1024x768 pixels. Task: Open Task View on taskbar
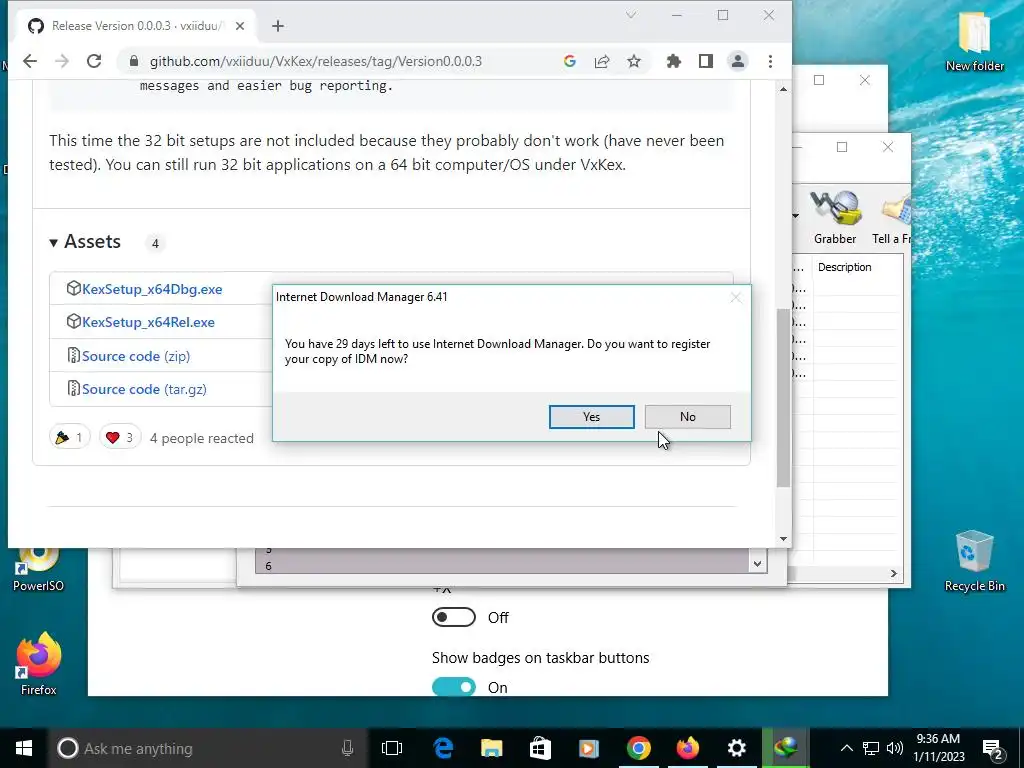pos(392,748)
